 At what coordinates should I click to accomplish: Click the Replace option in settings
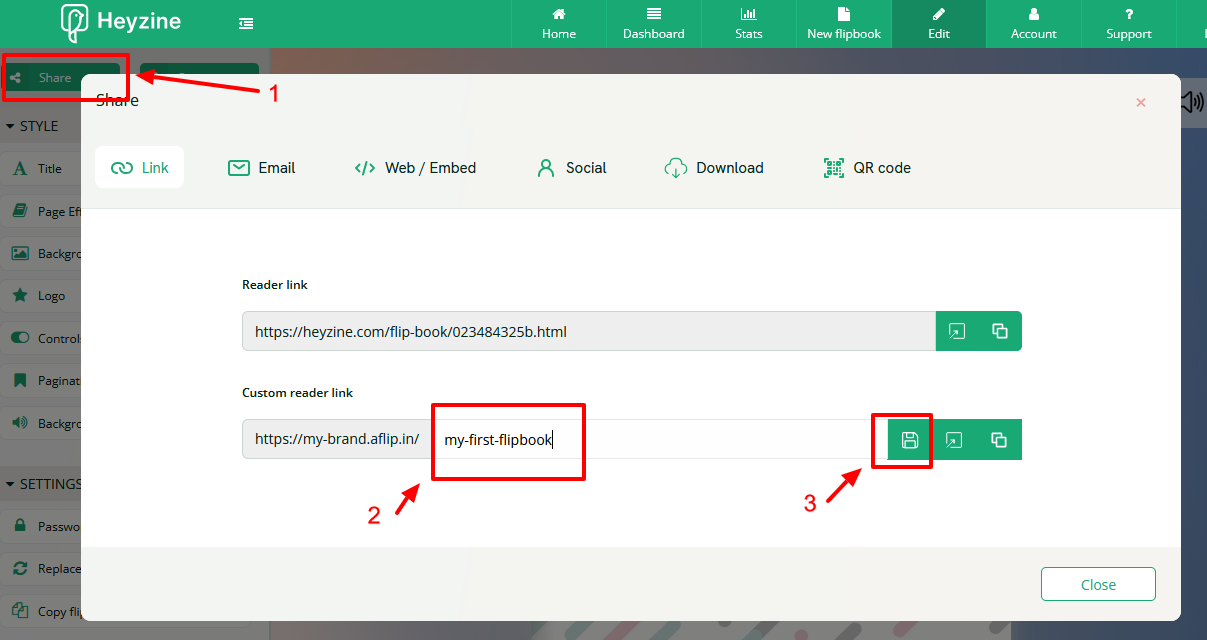click(40, 569)
